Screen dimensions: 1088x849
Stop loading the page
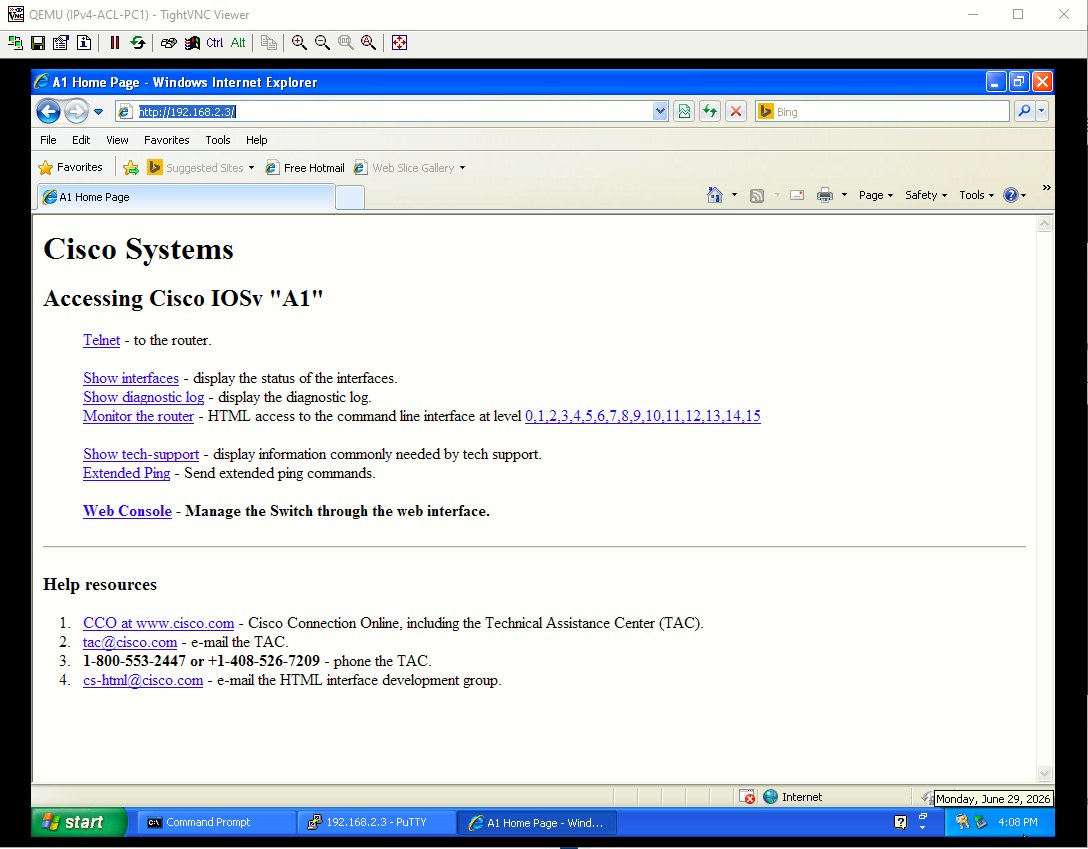click(x=736, y=111)
